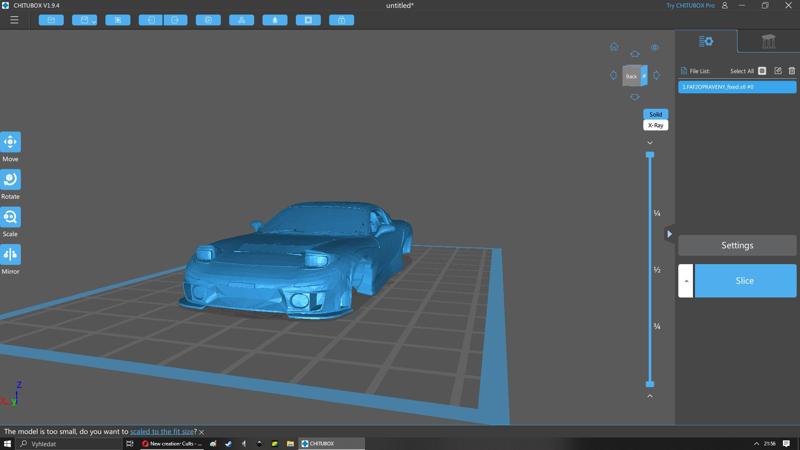This screenshot has width=800, height=450.
Task: Open File Explorer from the taskbar
Action: pyautogui.click(x=290, y=444)
